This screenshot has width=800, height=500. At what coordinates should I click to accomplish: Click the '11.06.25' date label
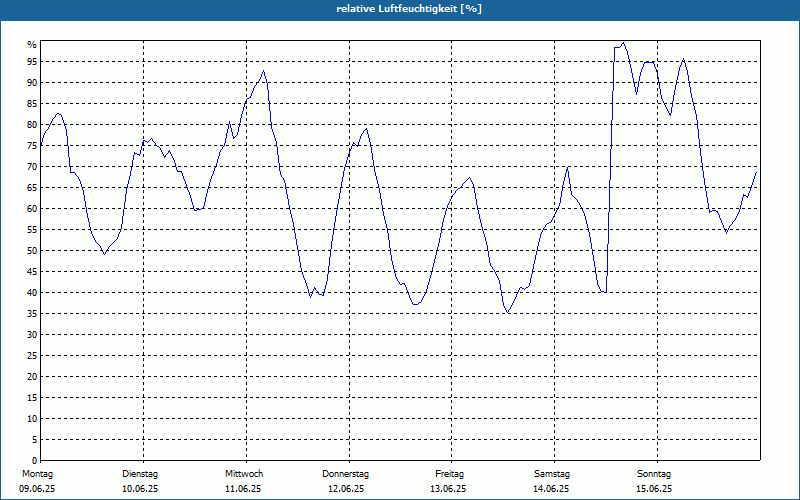243,489
